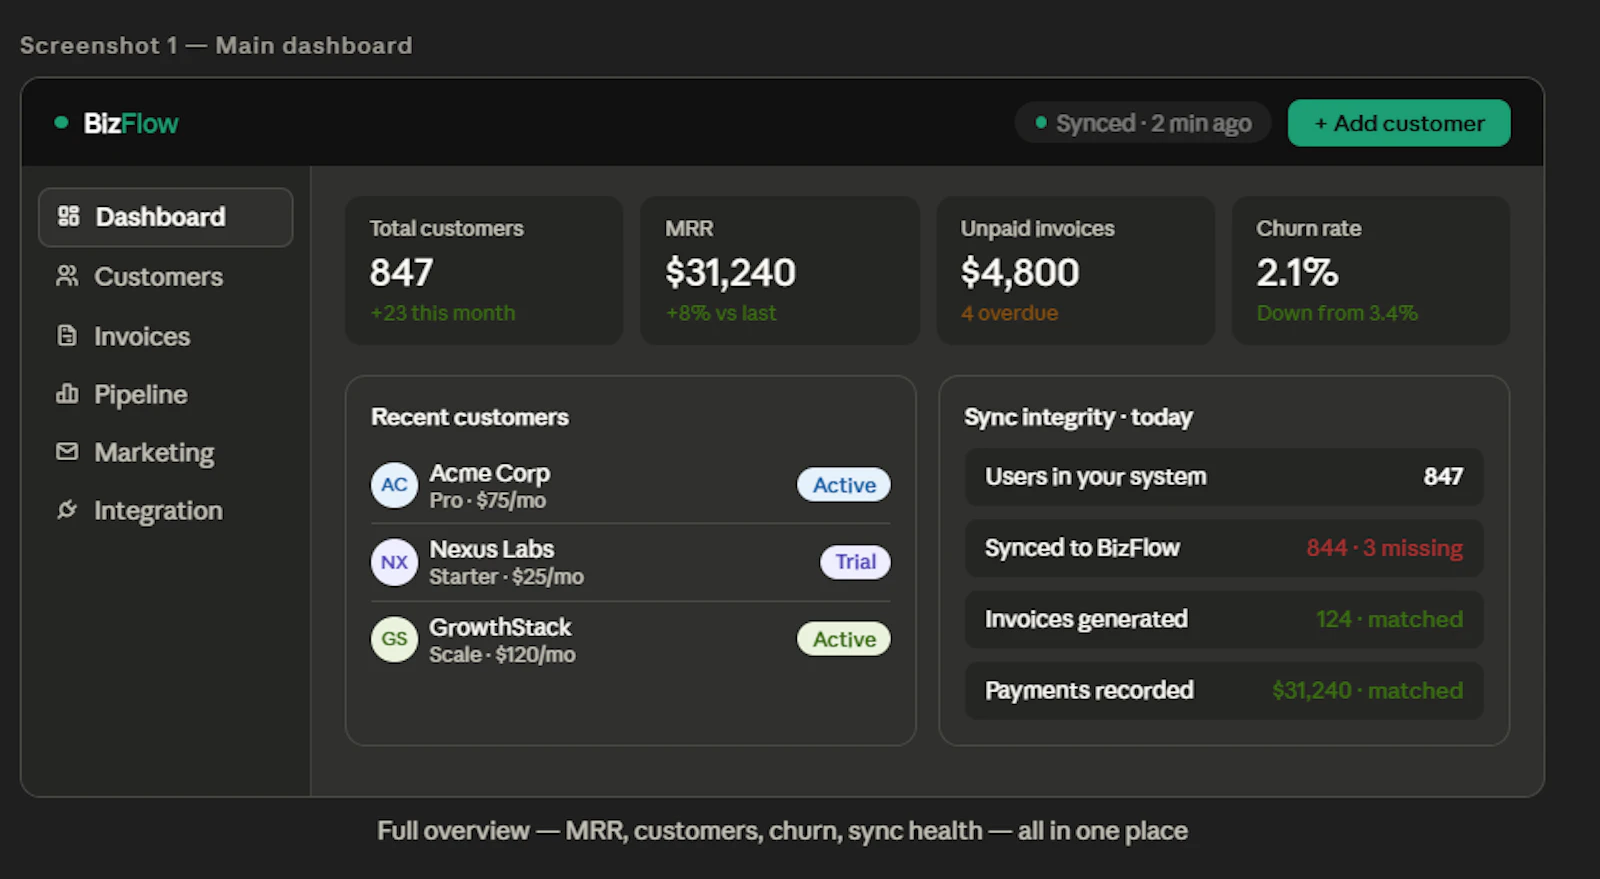Click the Invoices document icon

67,335
